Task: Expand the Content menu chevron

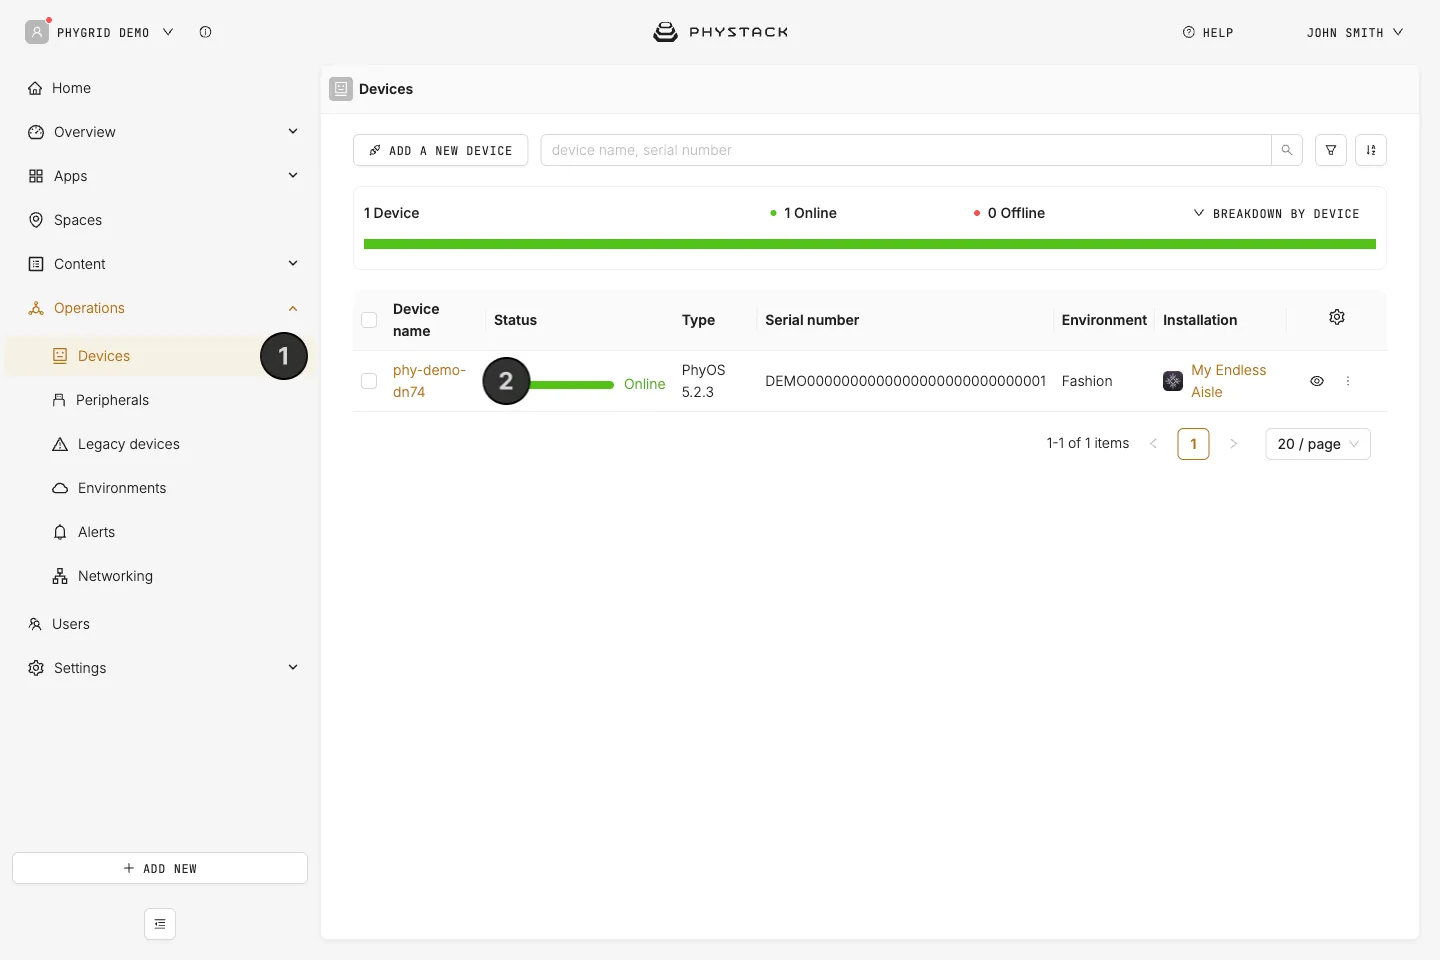Action: coord(293,263)
